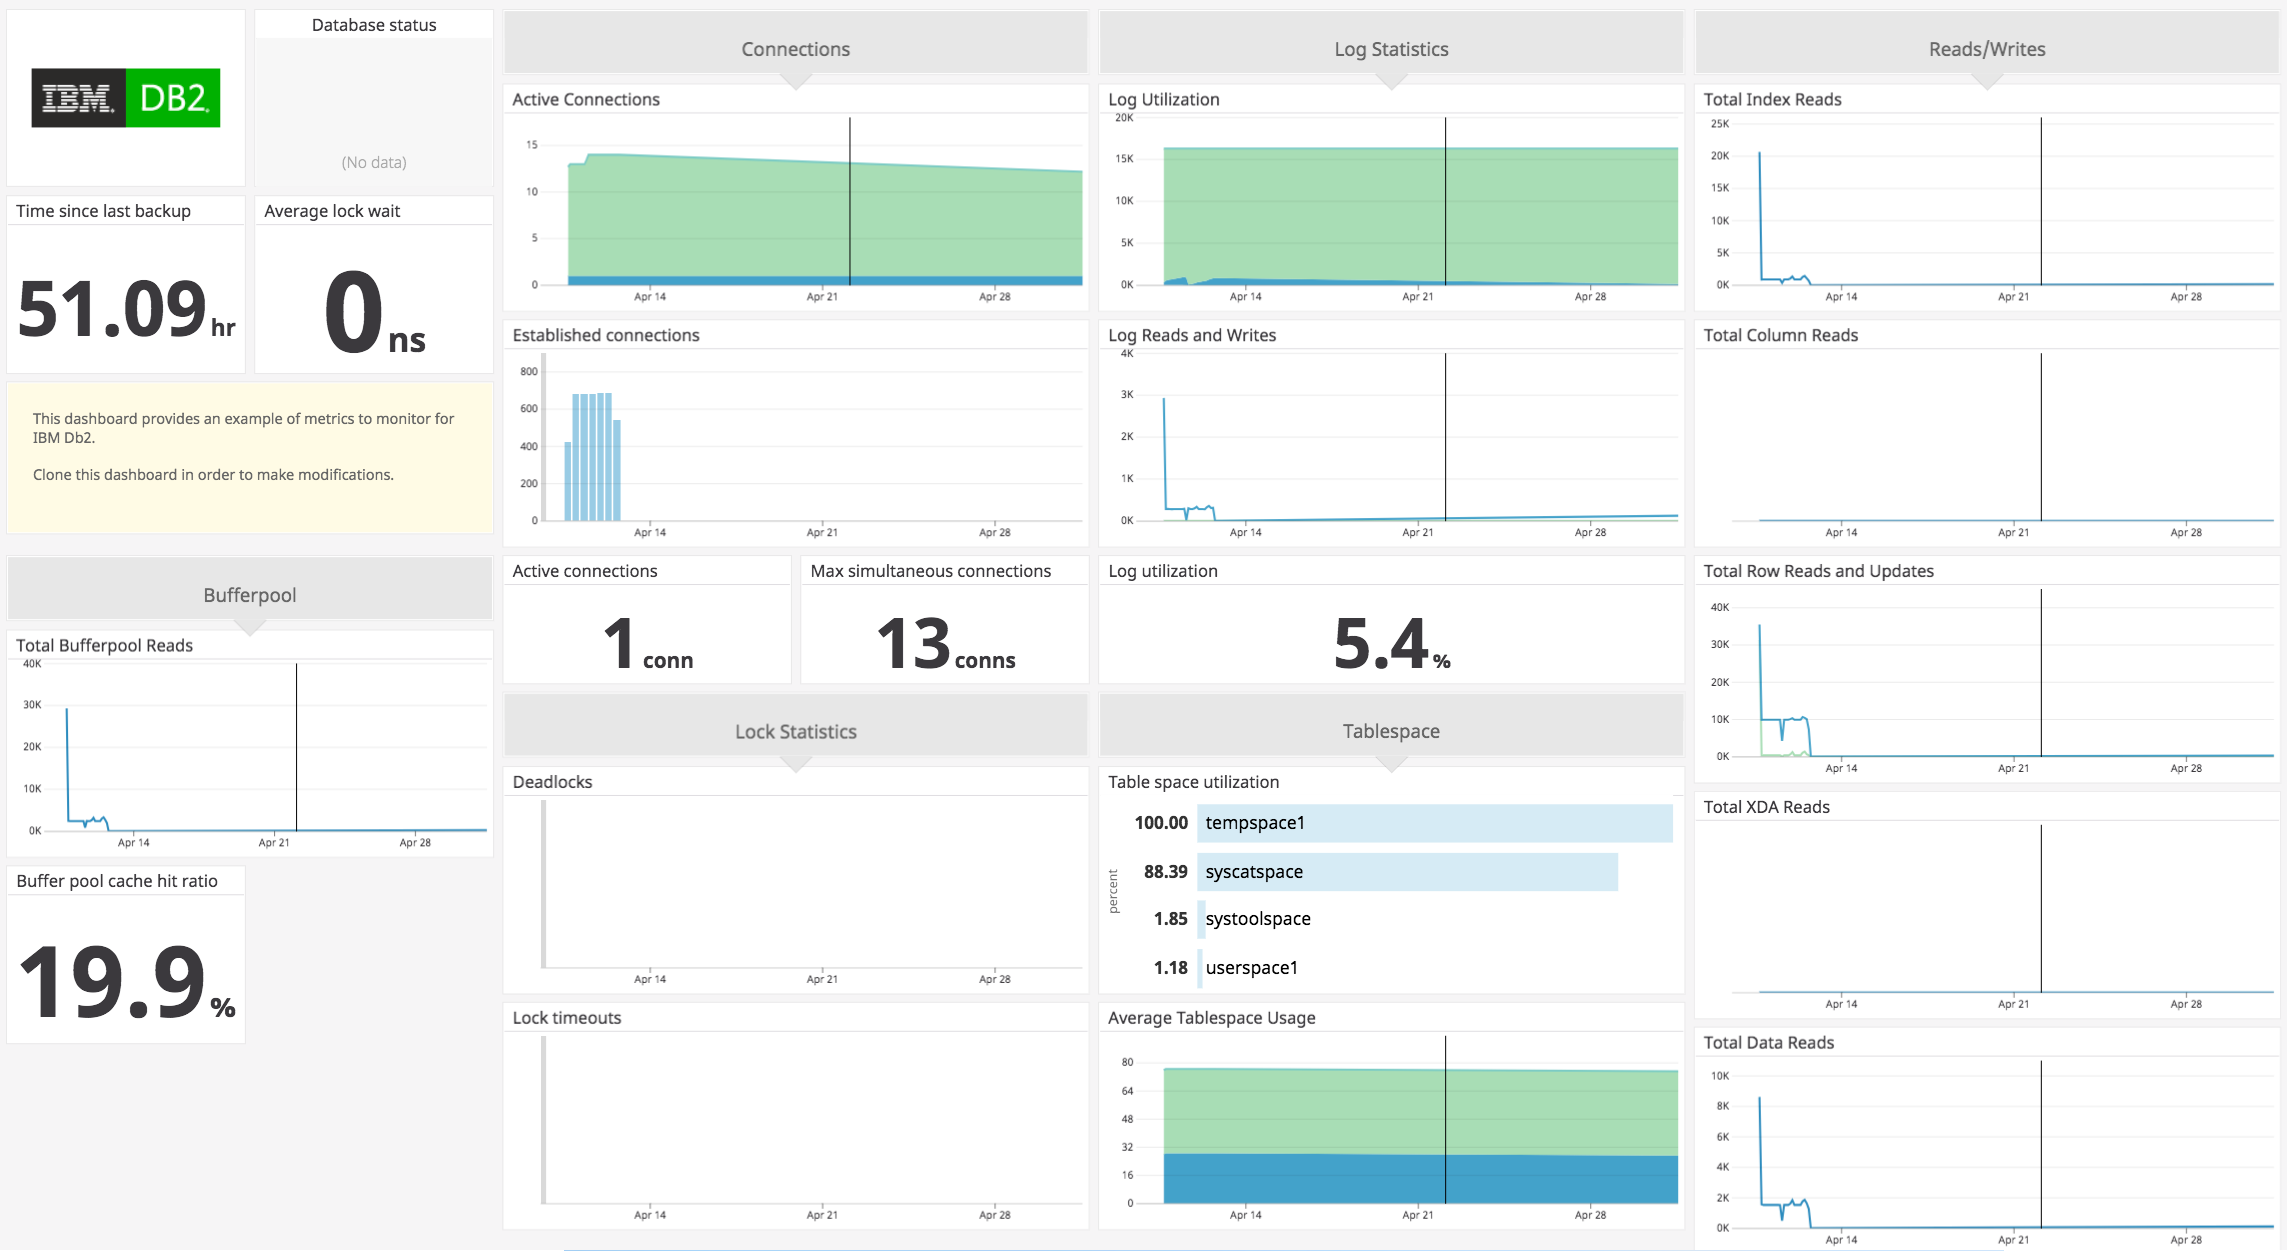Click the Total Index Reads widget title
The height and width of the screenshot is (1251, 2287).
1772,99
